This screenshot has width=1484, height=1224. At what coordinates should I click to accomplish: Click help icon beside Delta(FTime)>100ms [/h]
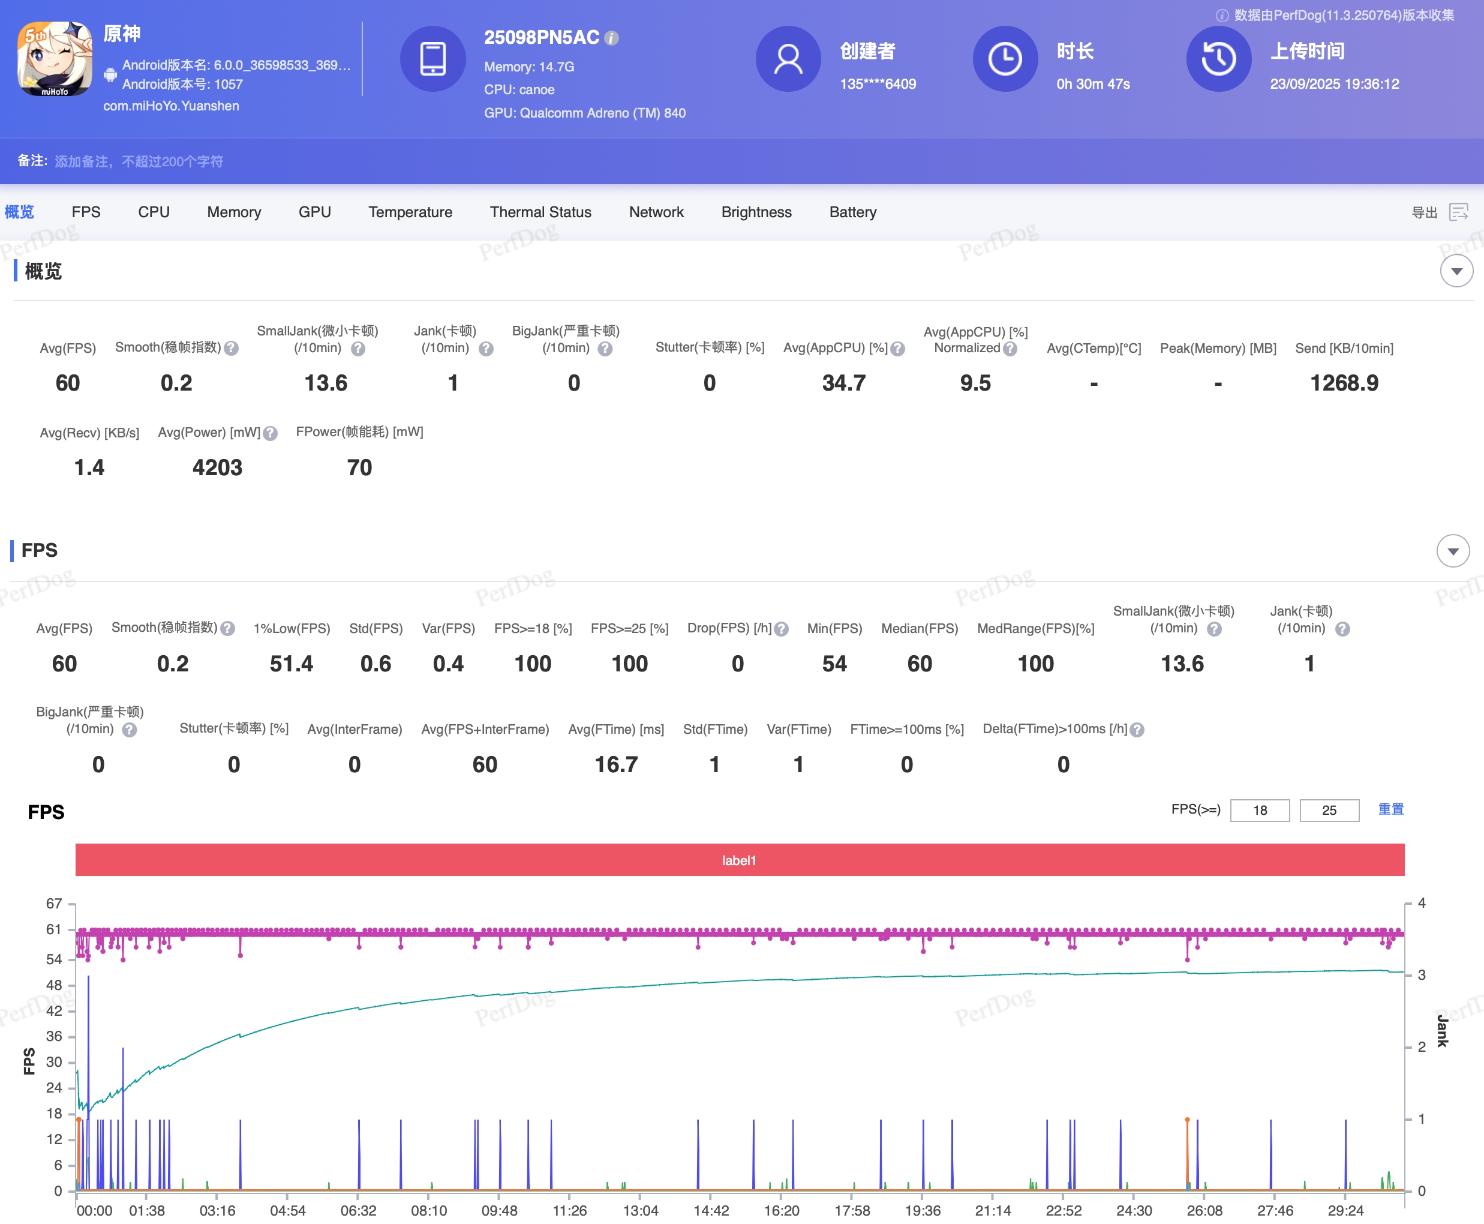[x=1137, y=730]
